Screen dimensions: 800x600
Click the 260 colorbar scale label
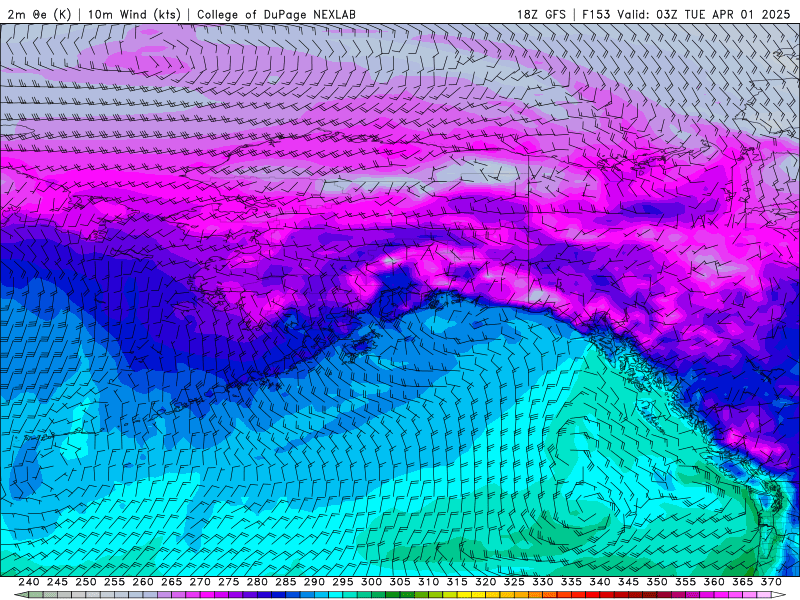coord(143,582)
